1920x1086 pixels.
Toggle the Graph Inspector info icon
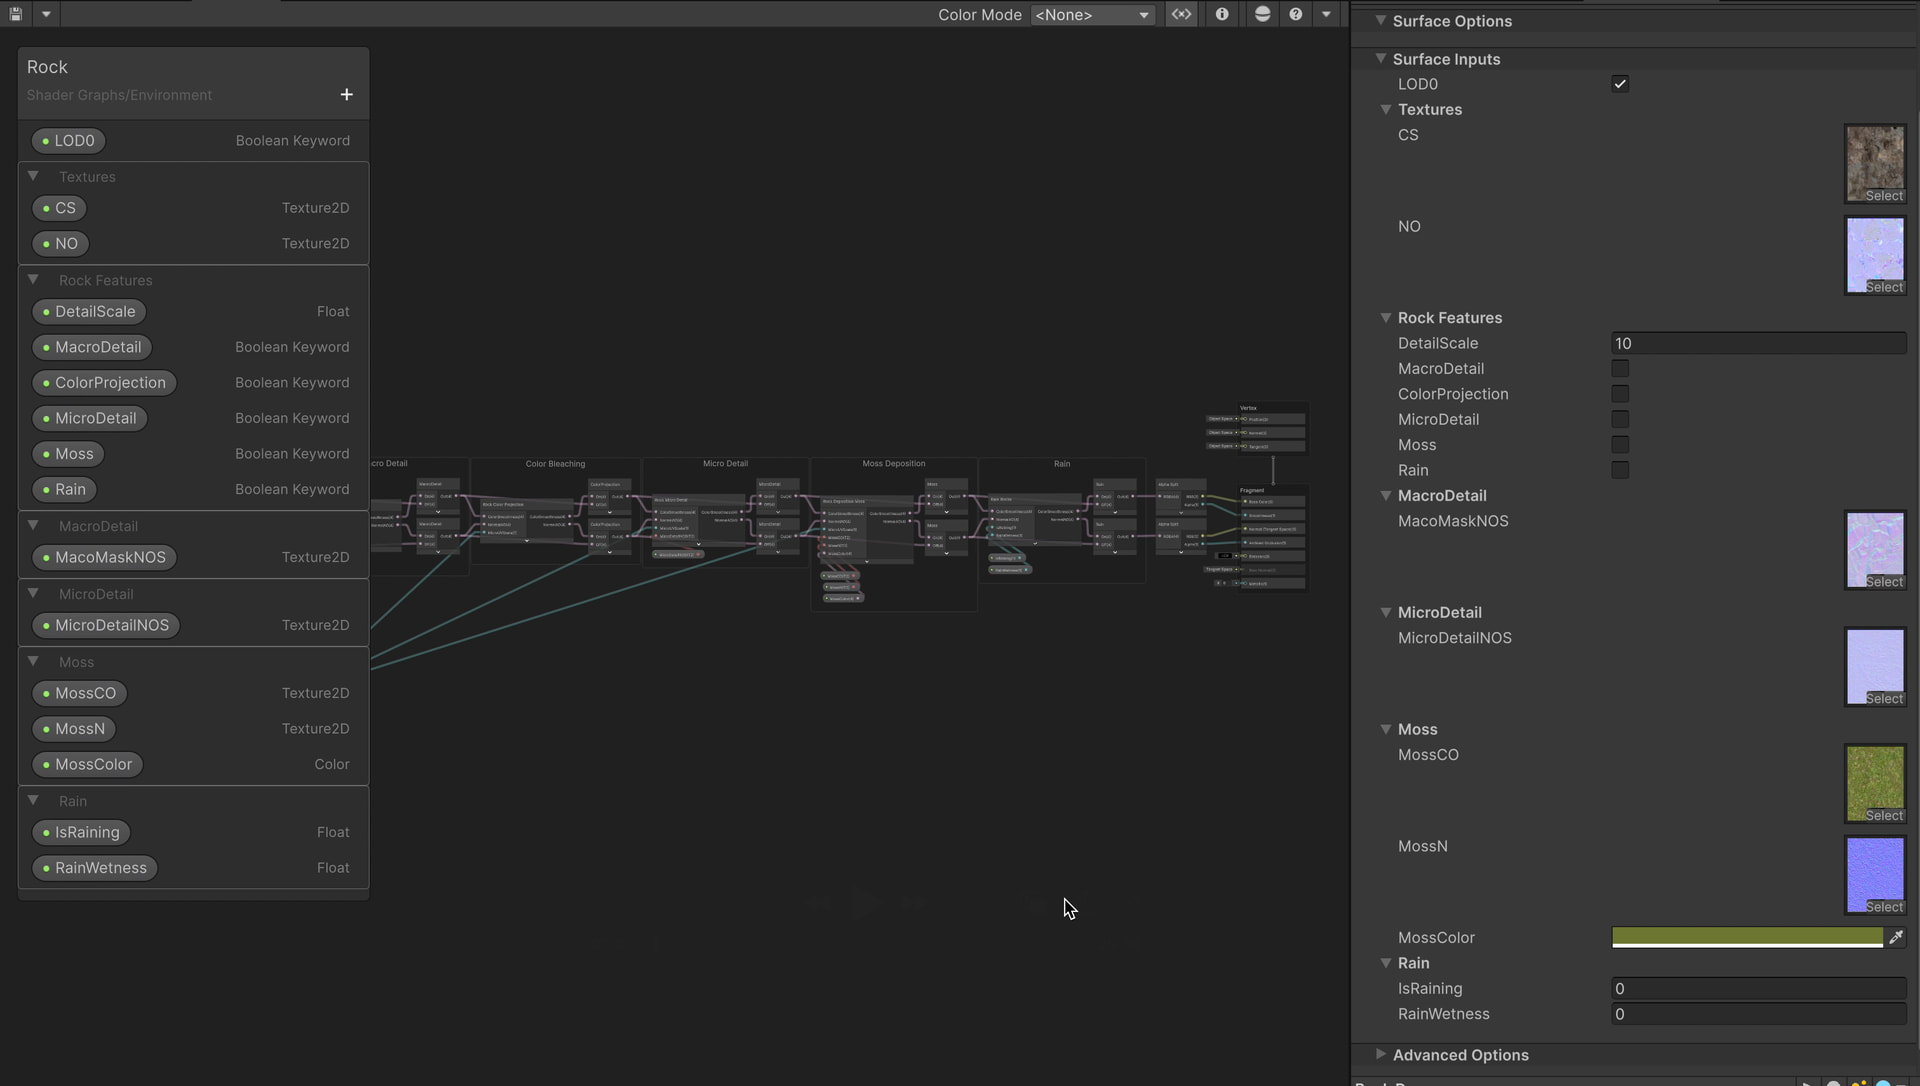tap(1222, 14)
